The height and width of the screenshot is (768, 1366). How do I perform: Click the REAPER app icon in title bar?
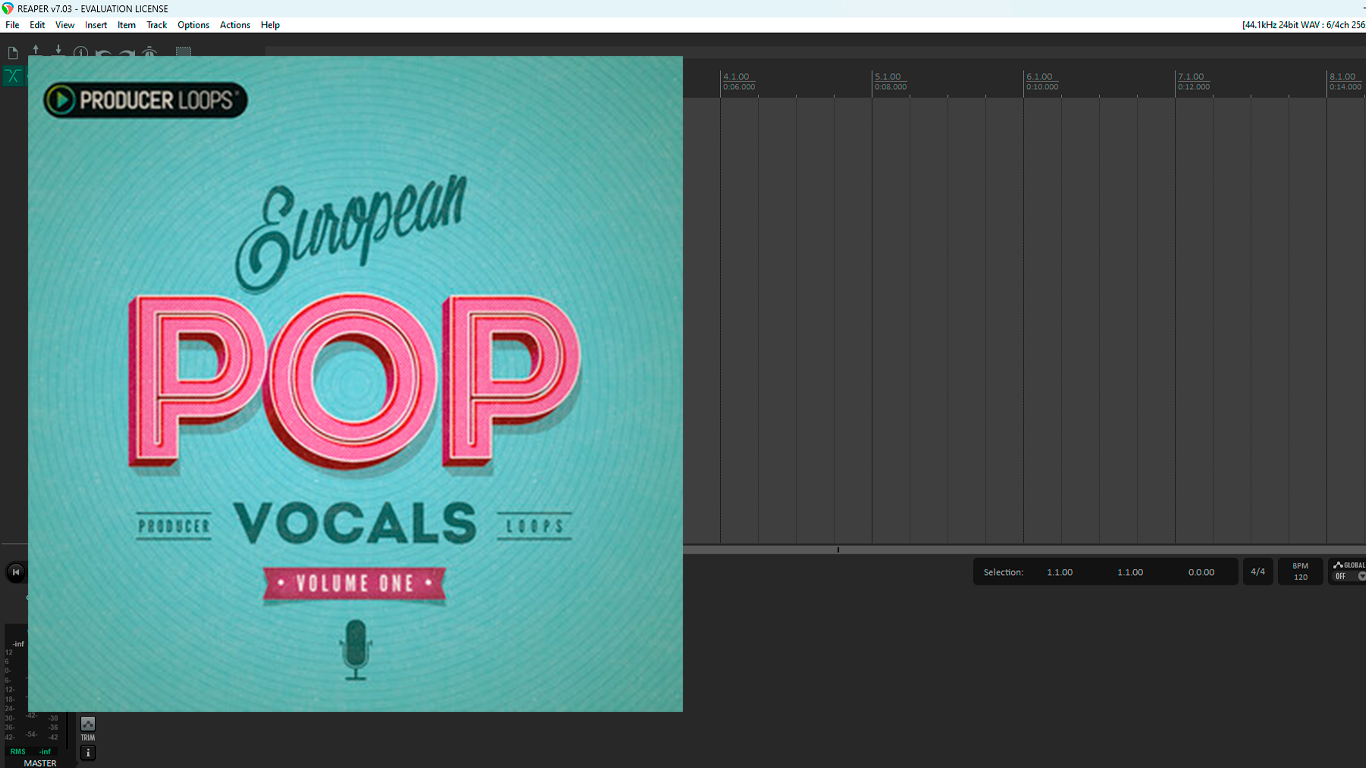8,8
